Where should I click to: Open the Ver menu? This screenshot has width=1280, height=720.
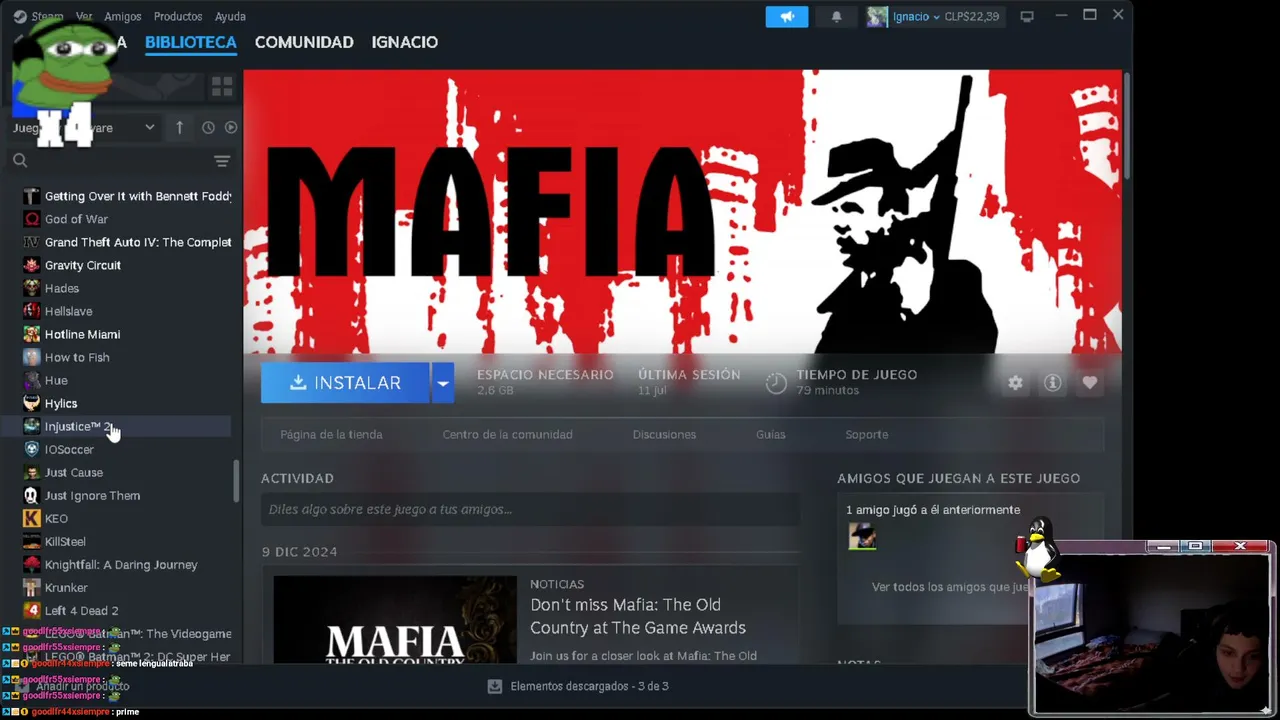[84, 16]
